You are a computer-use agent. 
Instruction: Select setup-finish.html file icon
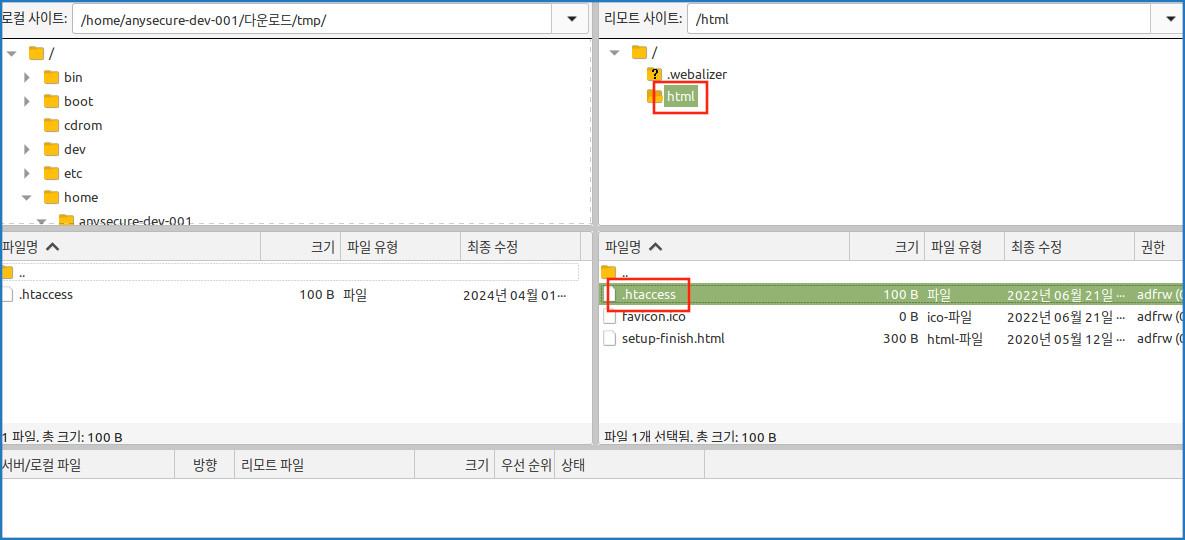(x=609, y=338)
